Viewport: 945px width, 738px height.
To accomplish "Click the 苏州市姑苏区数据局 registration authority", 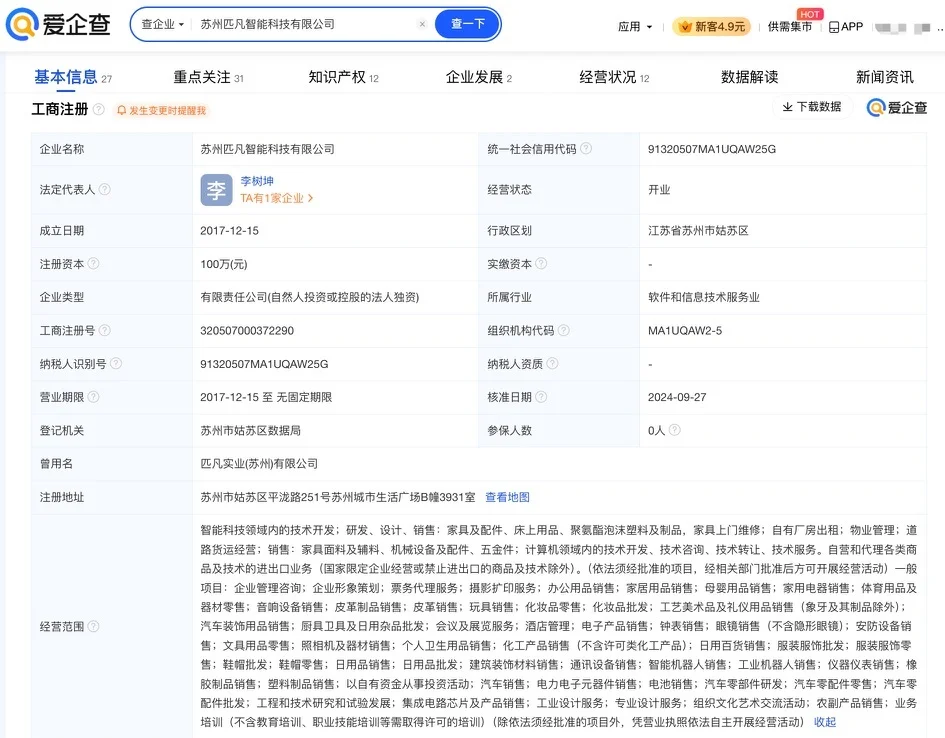I will 251,431.
